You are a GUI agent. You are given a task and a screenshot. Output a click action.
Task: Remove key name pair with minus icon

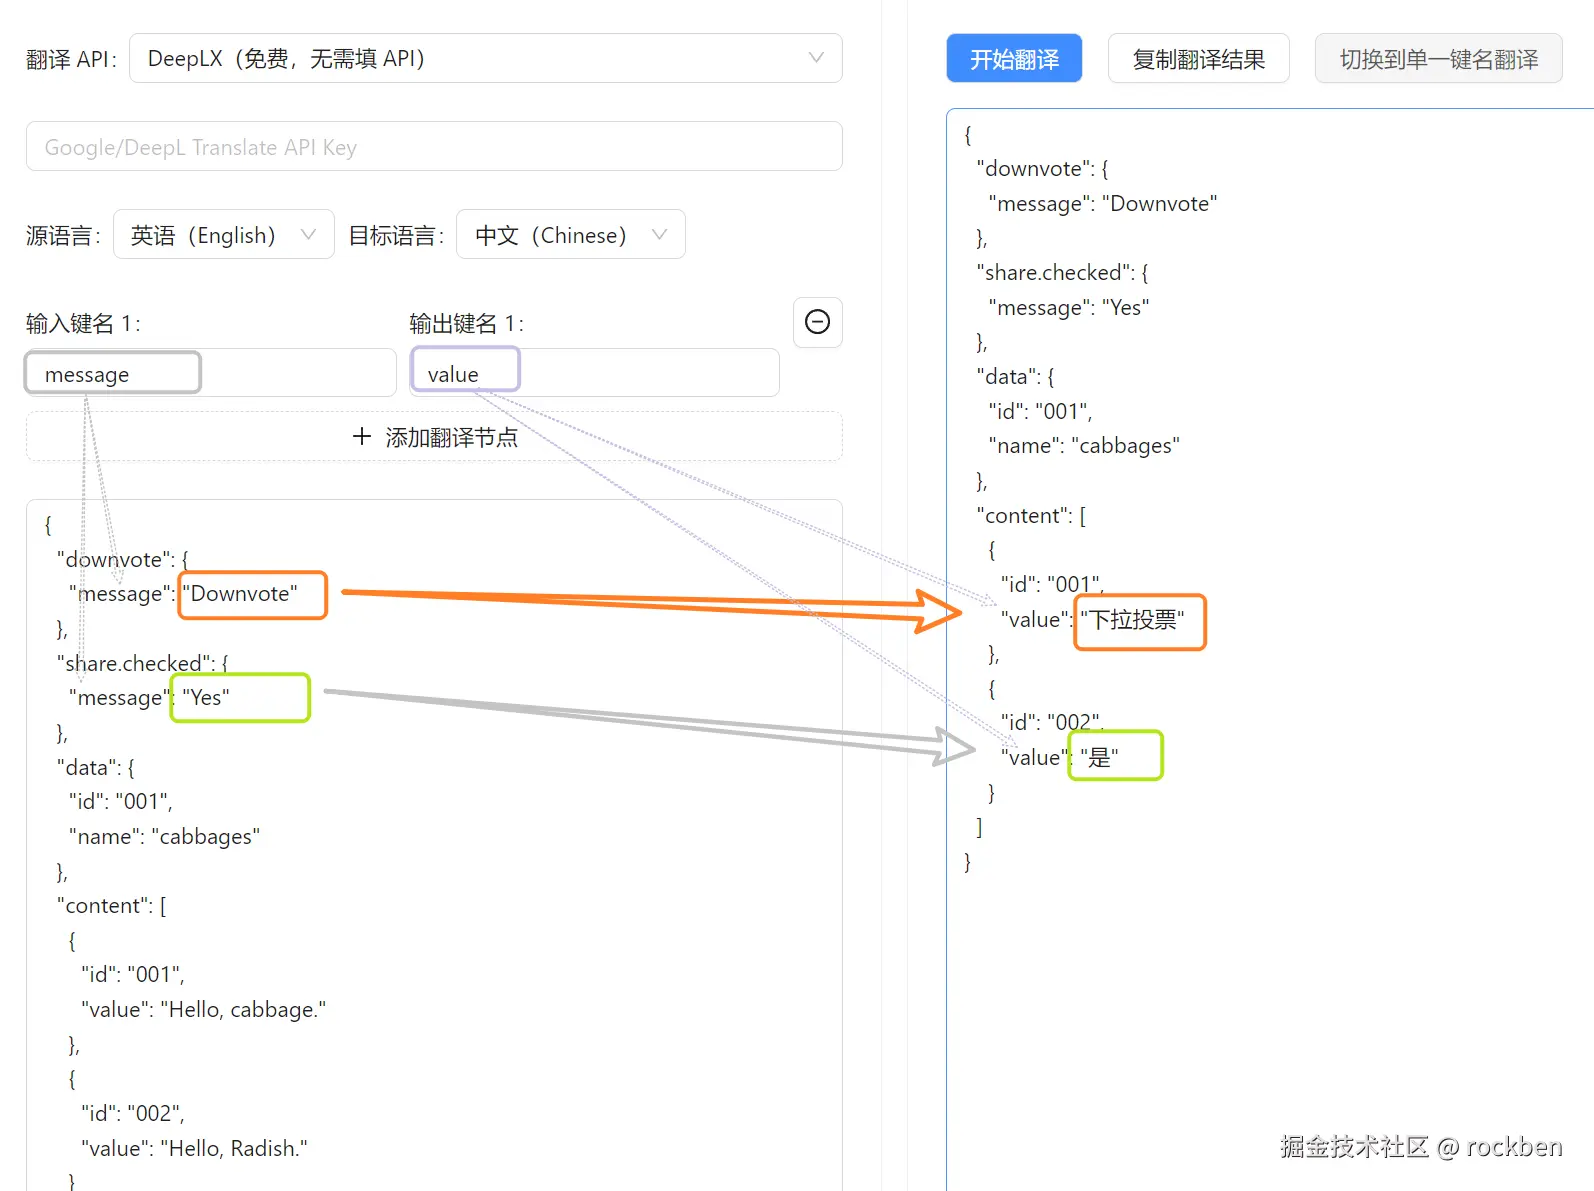[x=817, y=322]
